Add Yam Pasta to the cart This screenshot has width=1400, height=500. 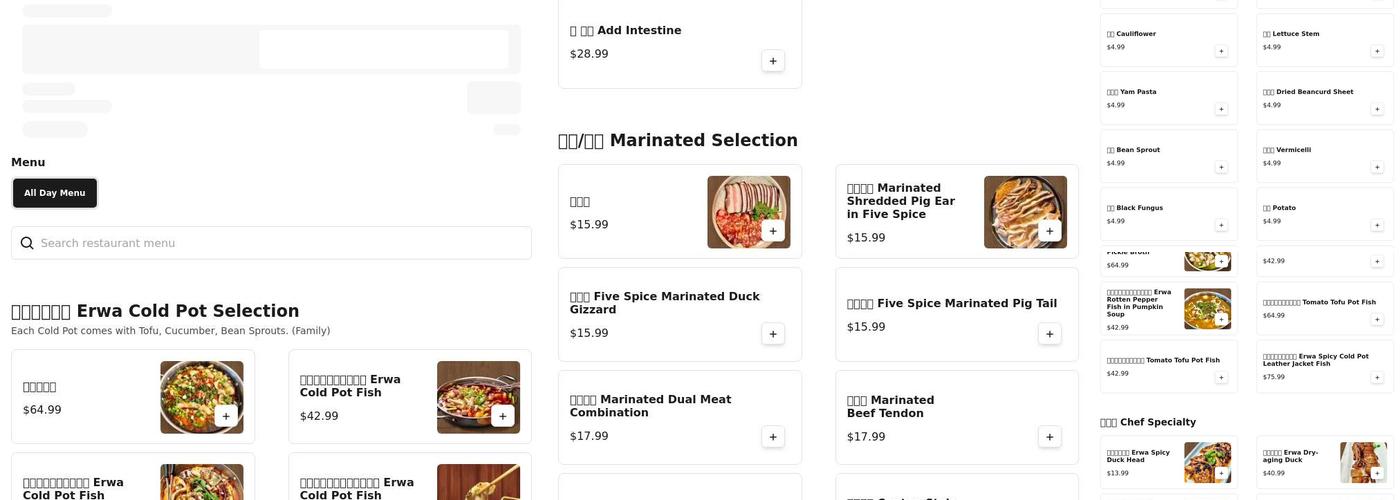[x=1221, y=109]
